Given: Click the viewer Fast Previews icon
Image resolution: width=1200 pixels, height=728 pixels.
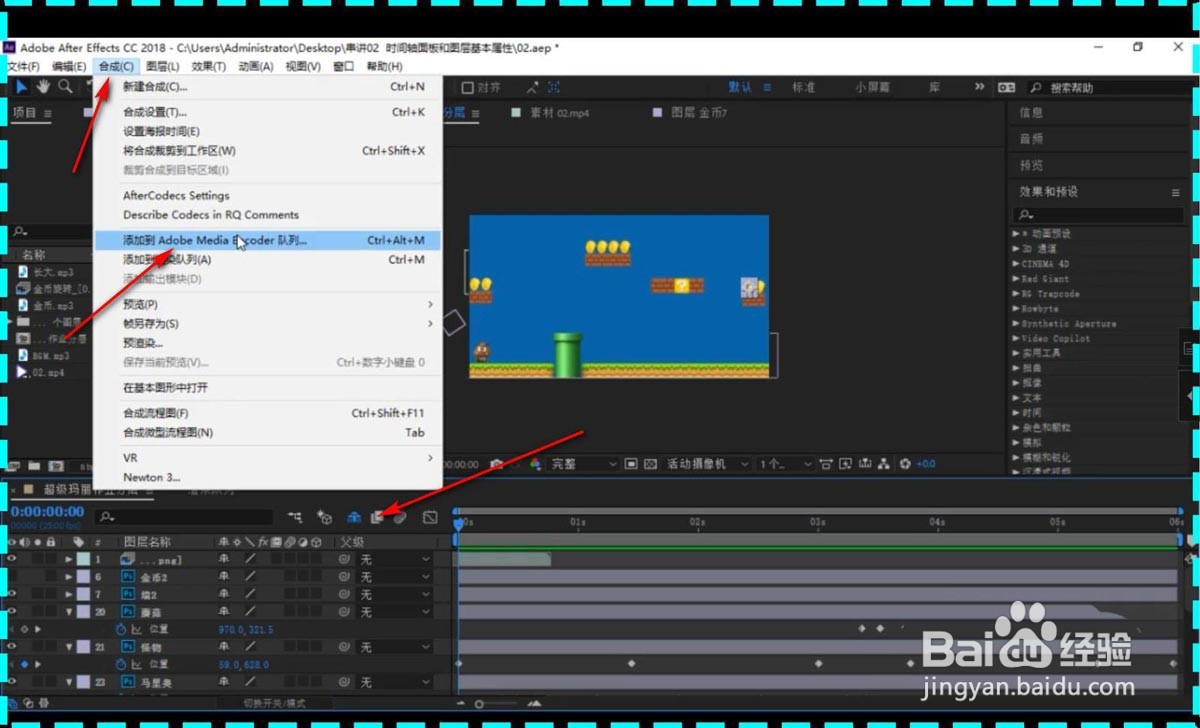Looking at the screenshot, I should tap(846, 464).
